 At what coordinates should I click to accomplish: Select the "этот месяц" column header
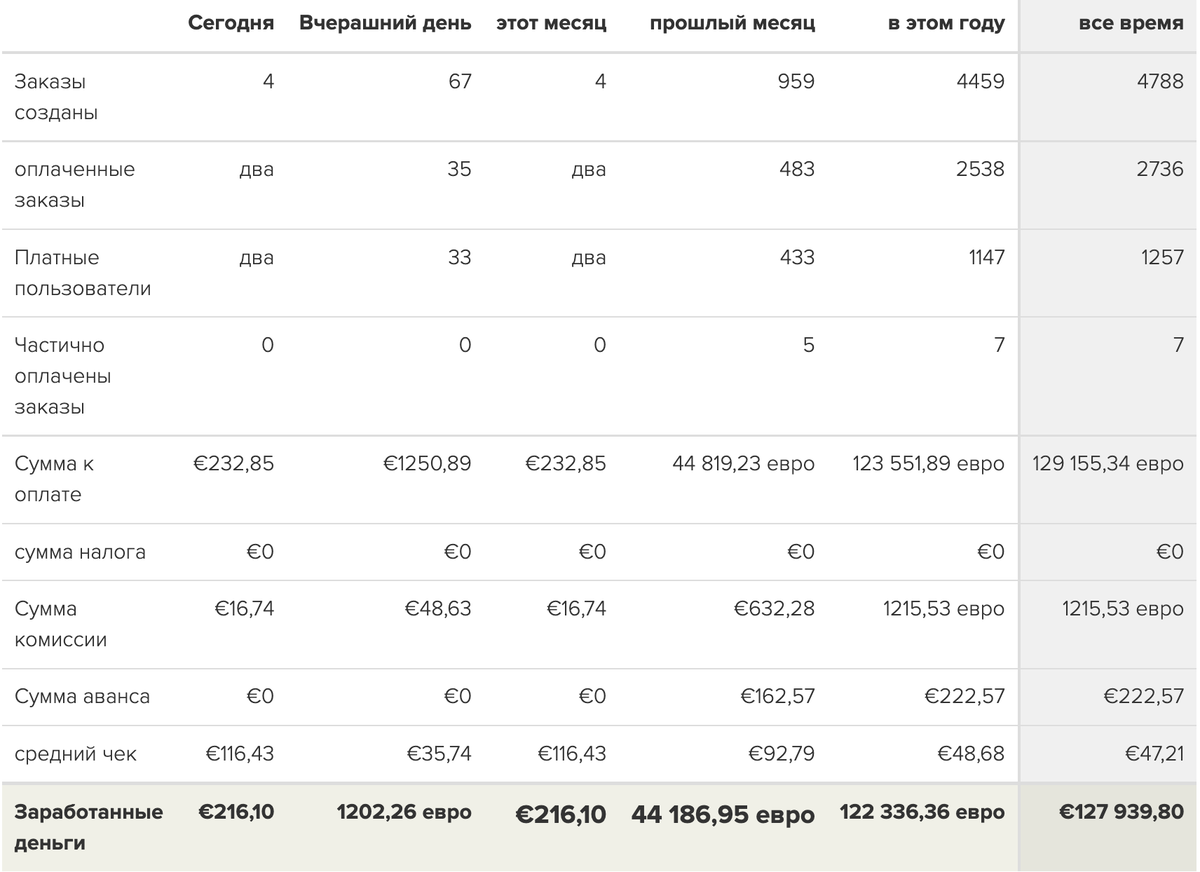[x=551, y=24]
